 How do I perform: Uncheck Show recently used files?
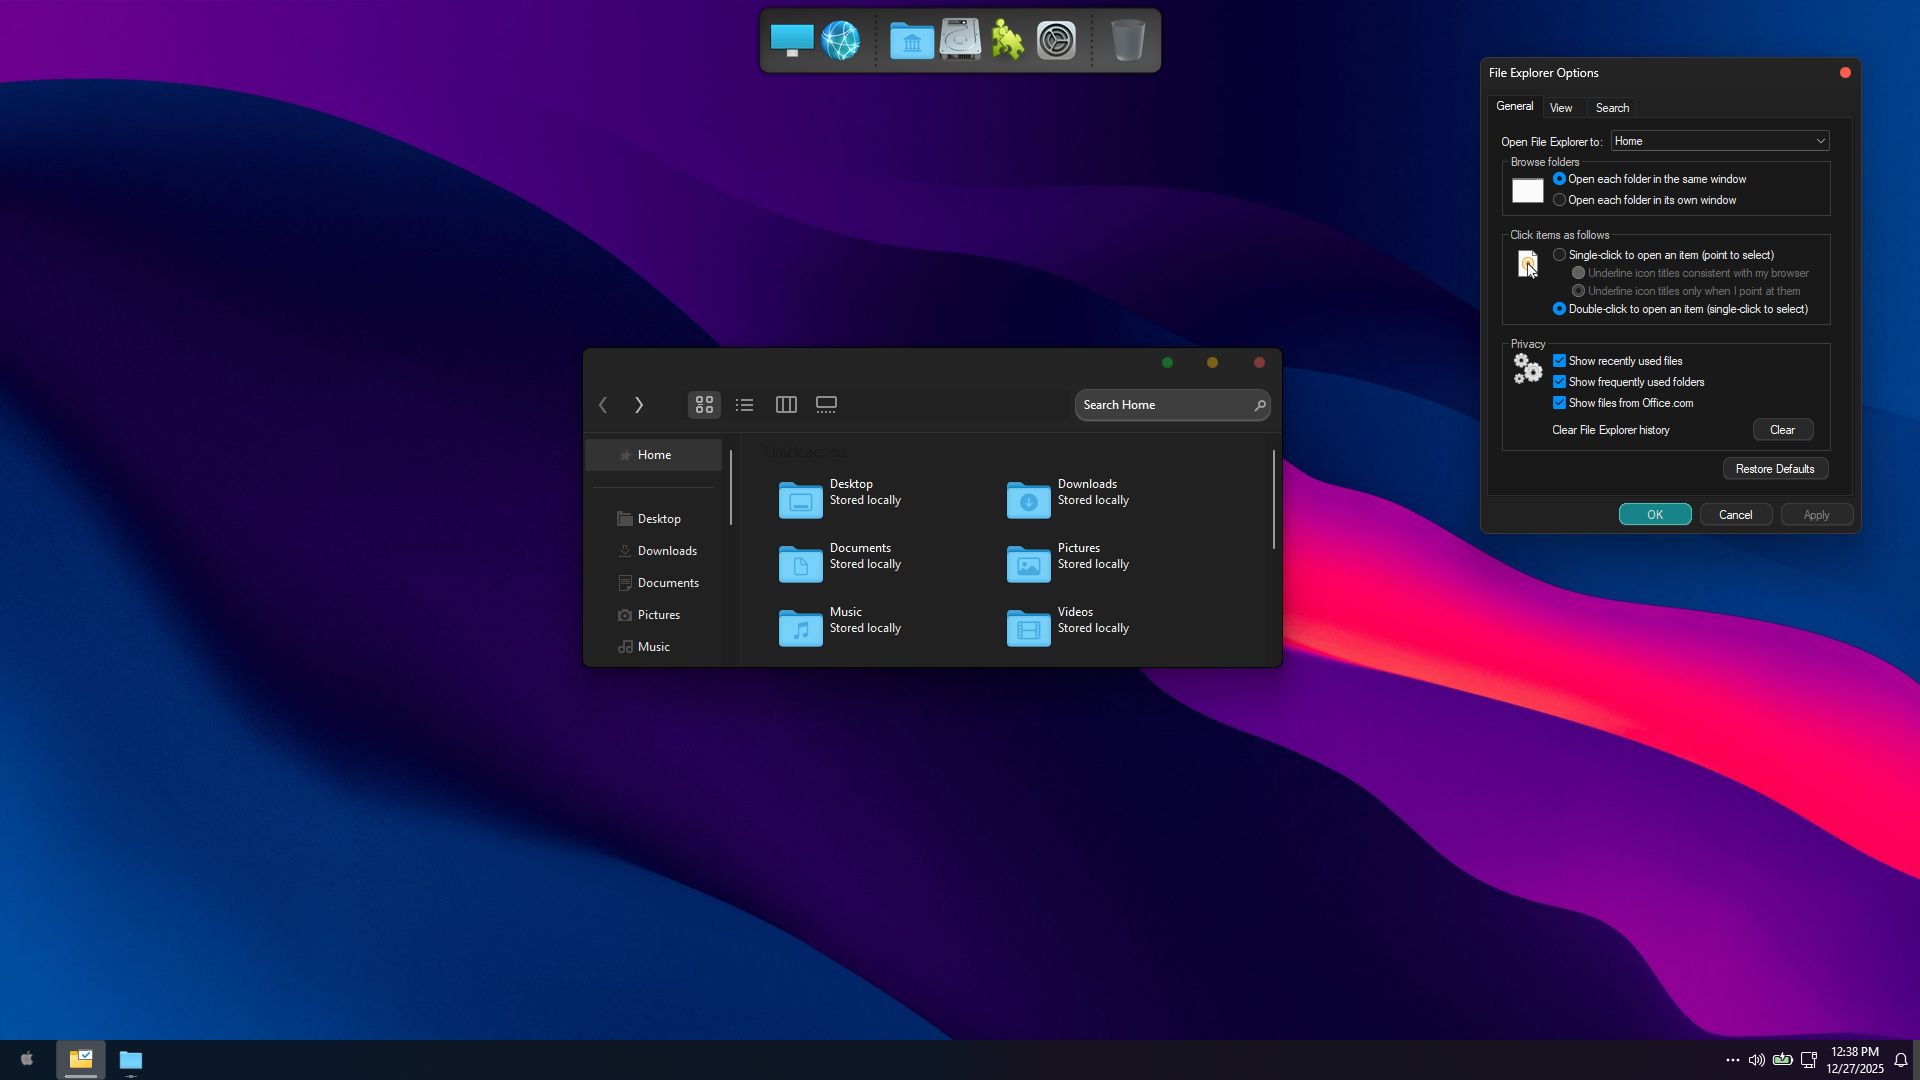tap(1559, 361)
